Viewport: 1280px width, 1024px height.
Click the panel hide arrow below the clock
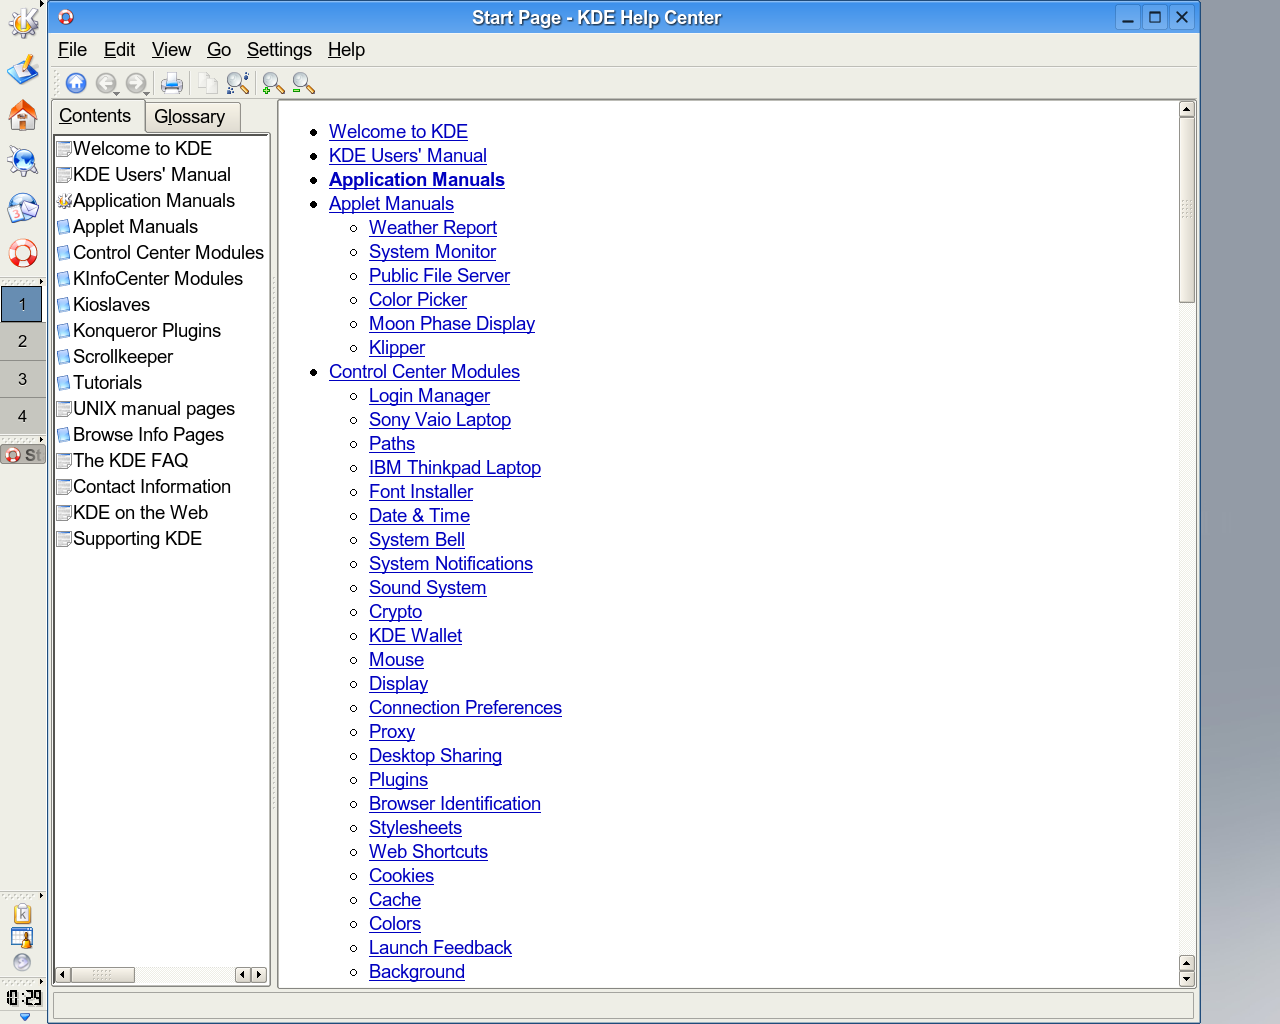[25, 1016]
